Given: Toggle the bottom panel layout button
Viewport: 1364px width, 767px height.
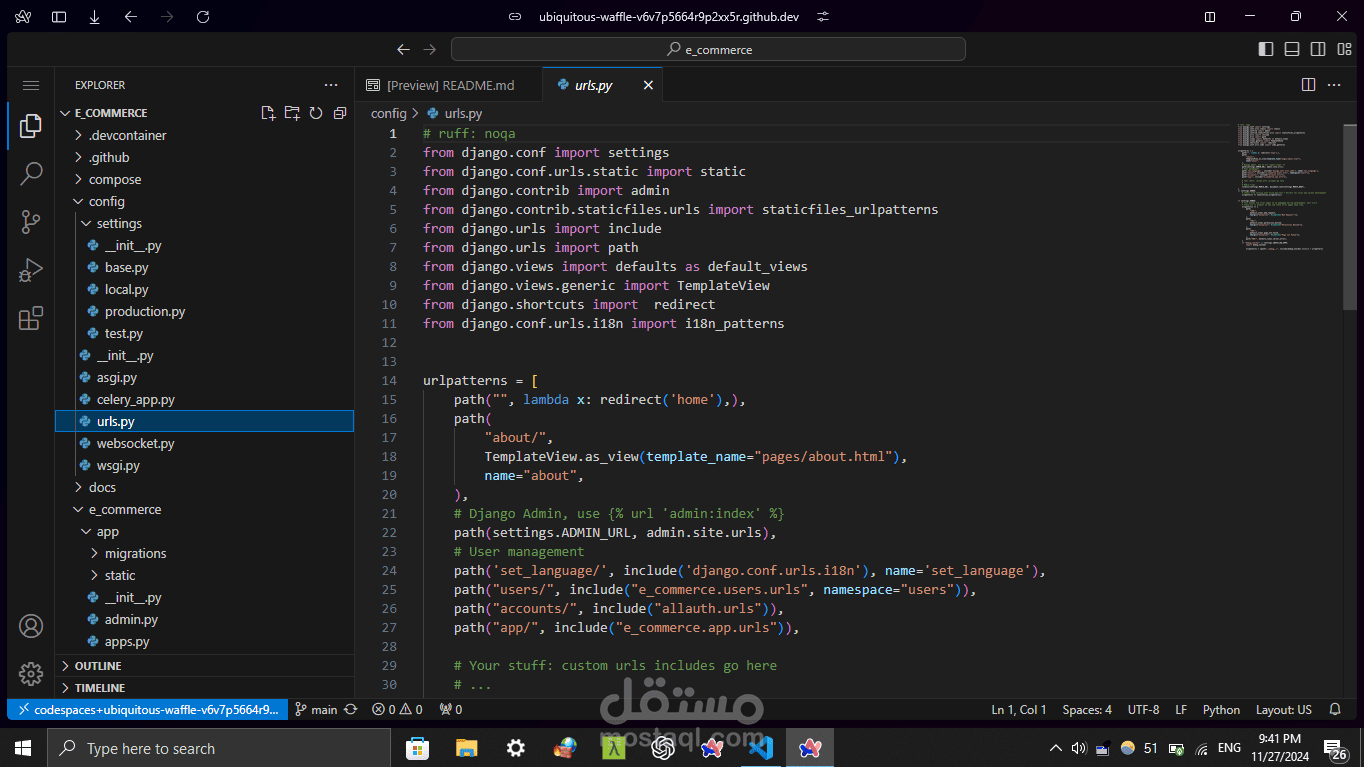Looking at the screenshot, I should coord(1292,49).
